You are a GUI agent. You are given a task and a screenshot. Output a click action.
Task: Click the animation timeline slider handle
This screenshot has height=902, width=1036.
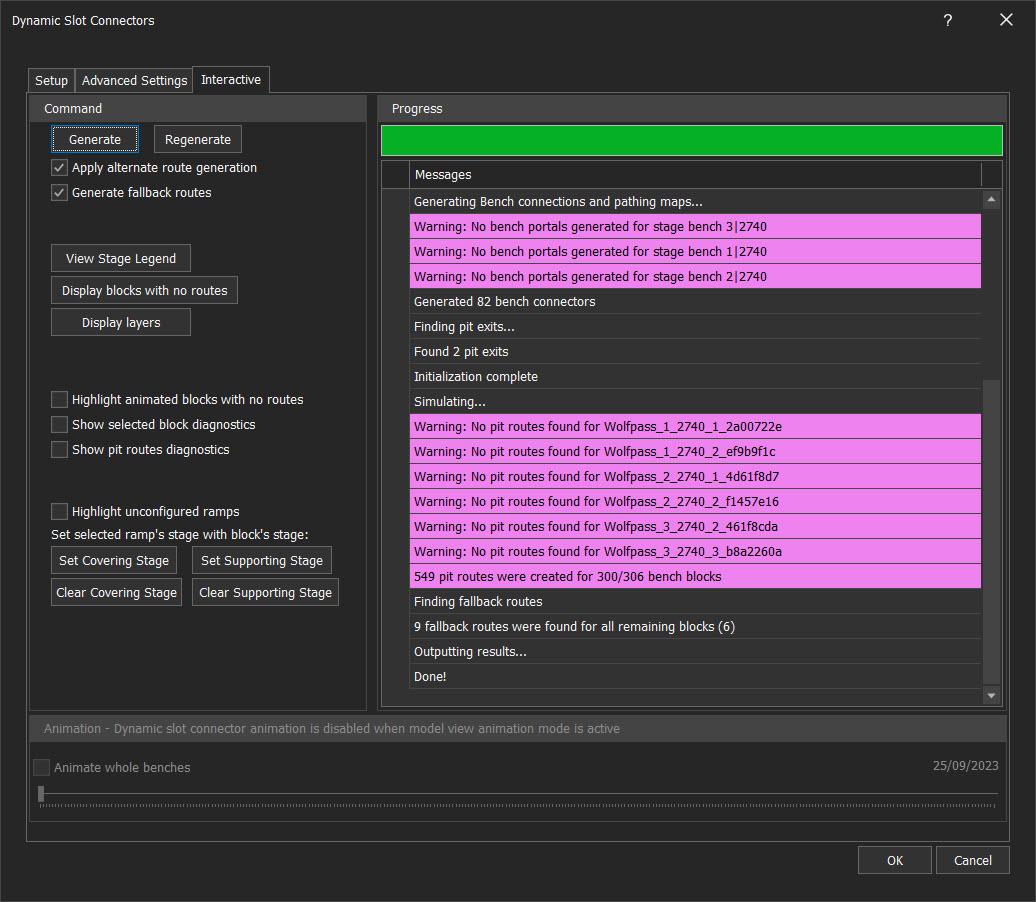41,794
